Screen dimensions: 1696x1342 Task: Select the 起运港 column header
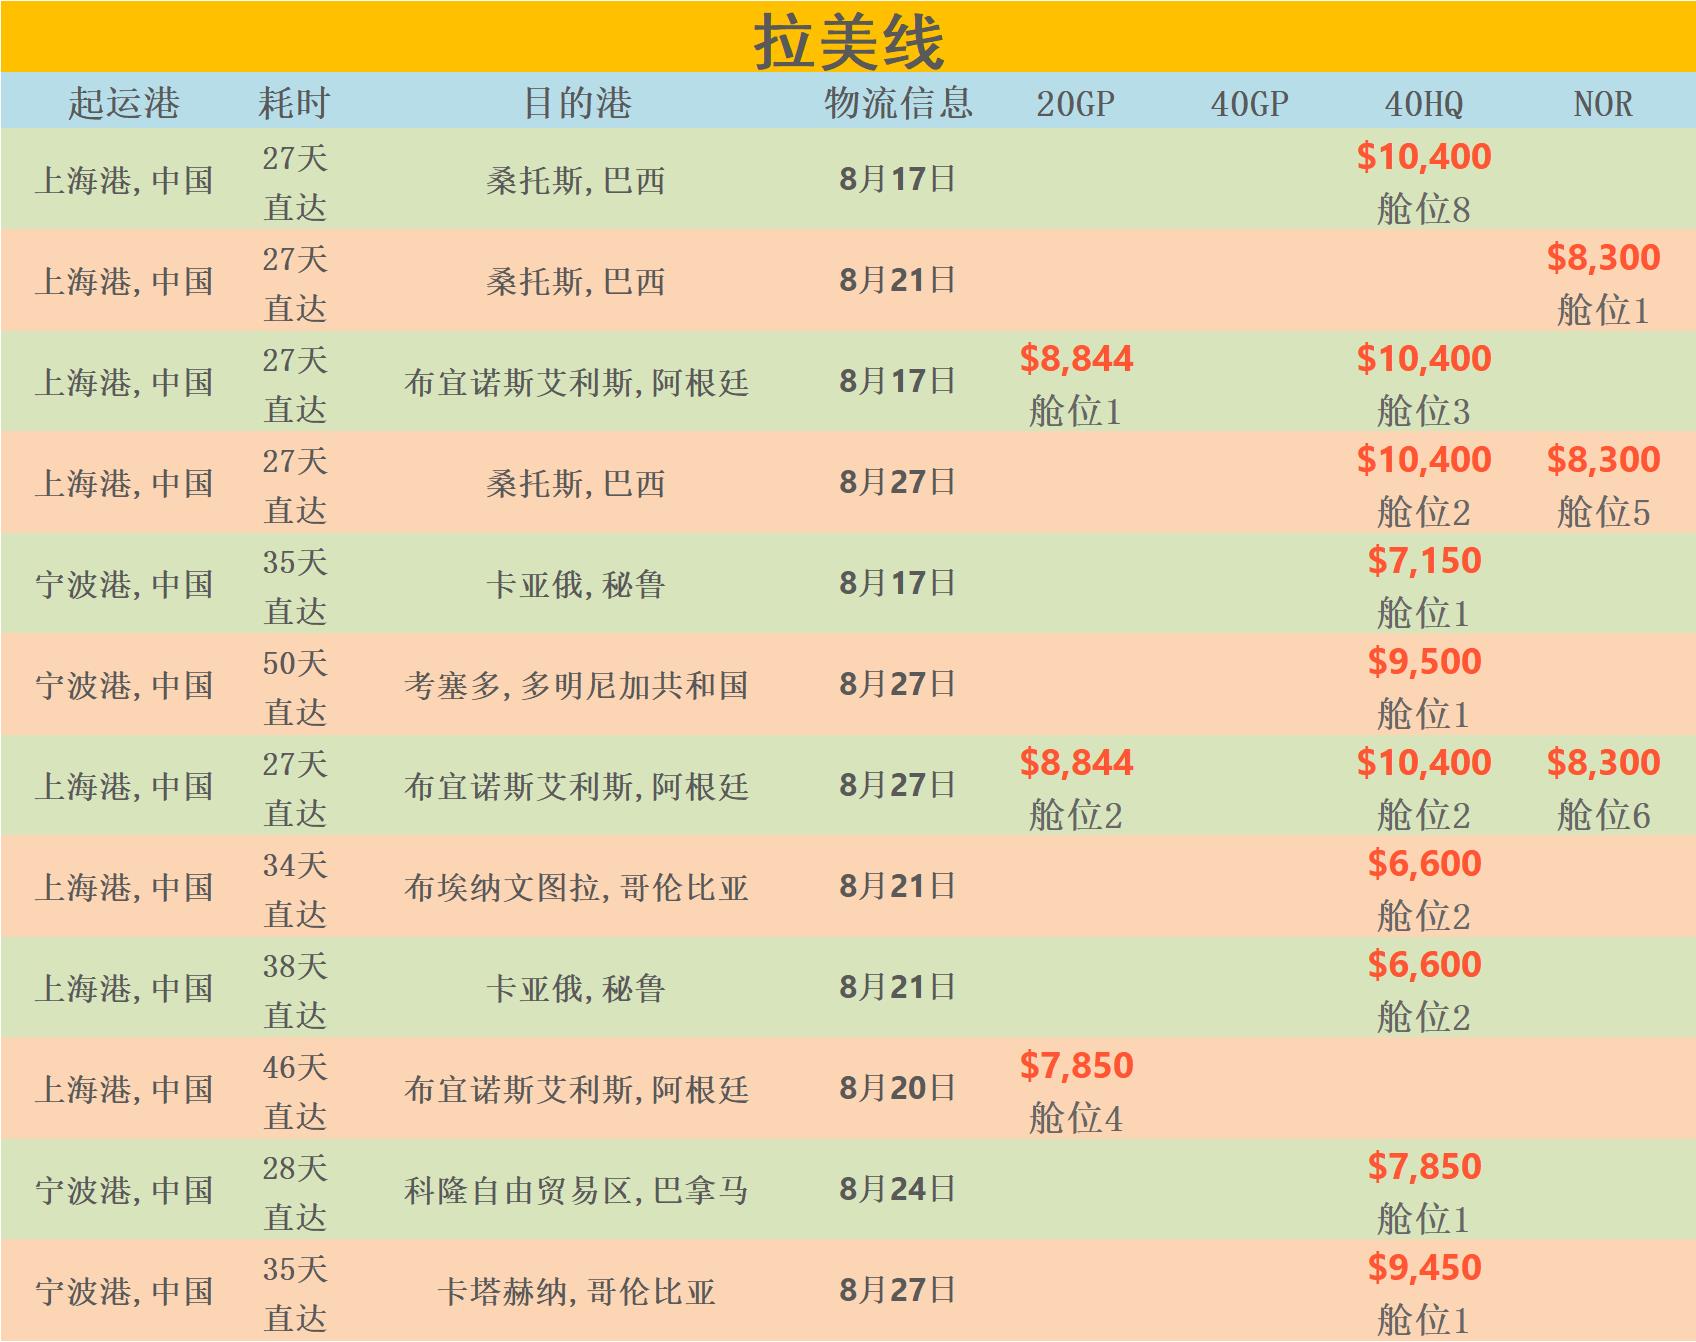(x=124, y=103)
